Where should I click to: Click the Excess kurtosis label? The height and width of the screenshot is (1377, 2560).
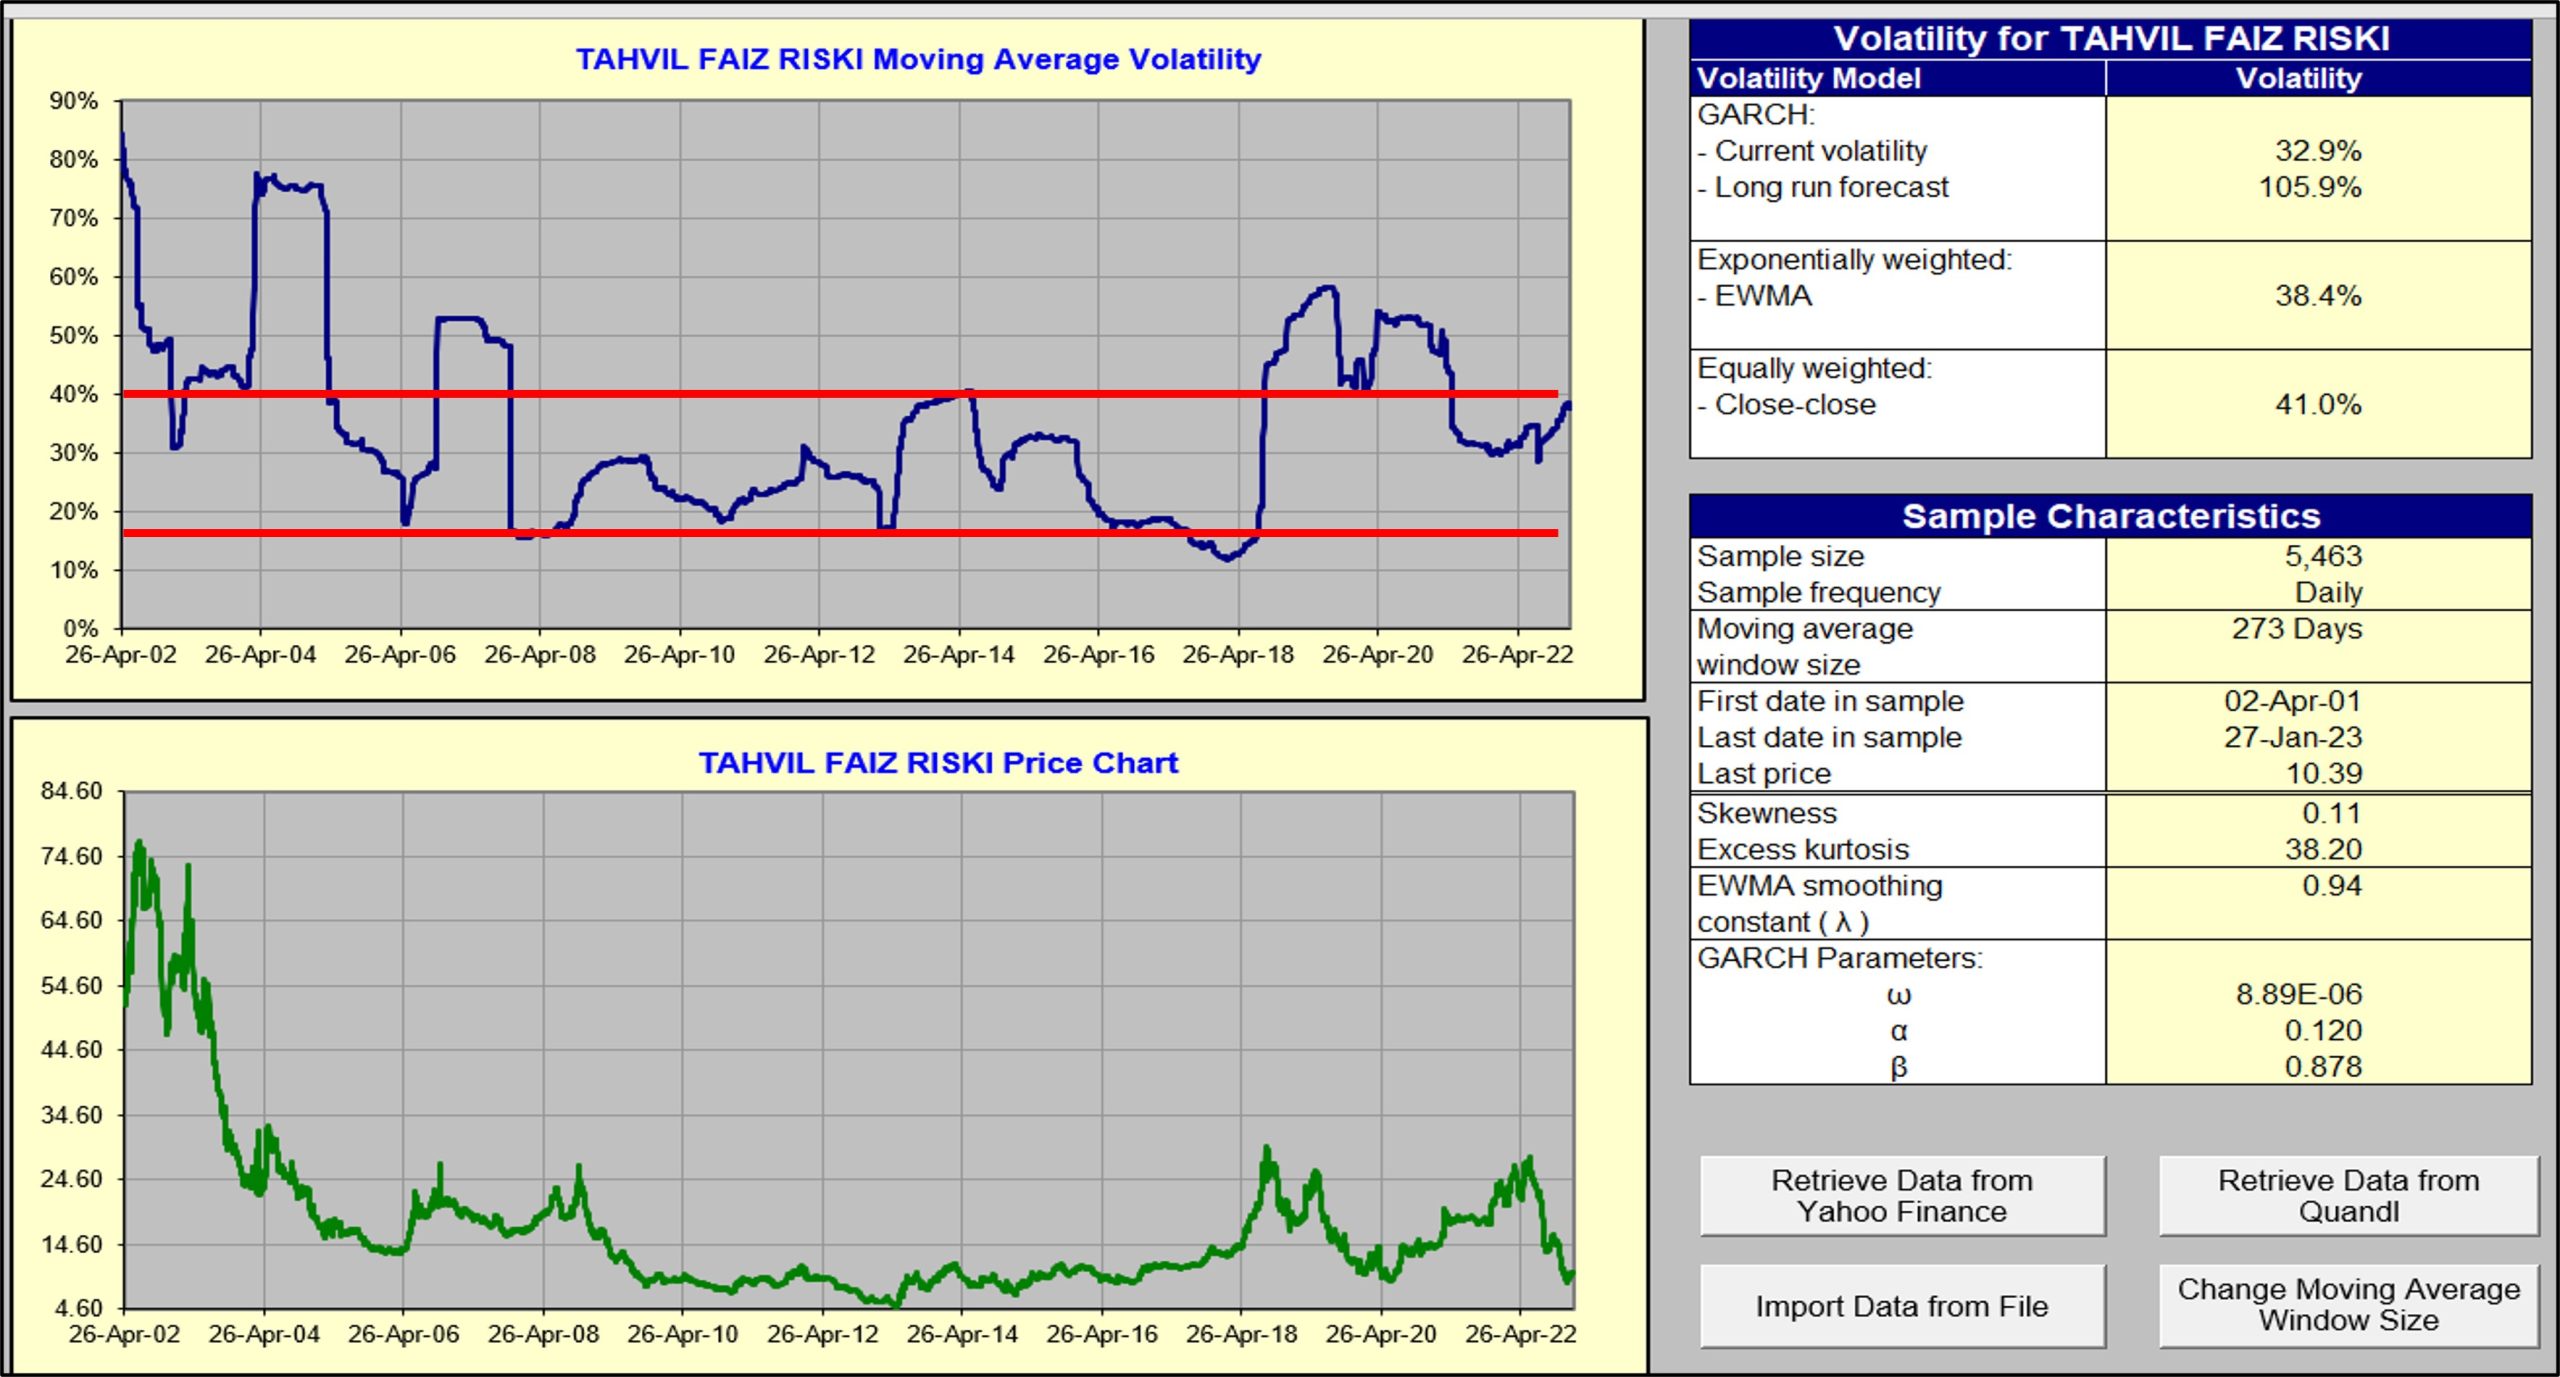pyautogui.click(x=1803, y=849)
